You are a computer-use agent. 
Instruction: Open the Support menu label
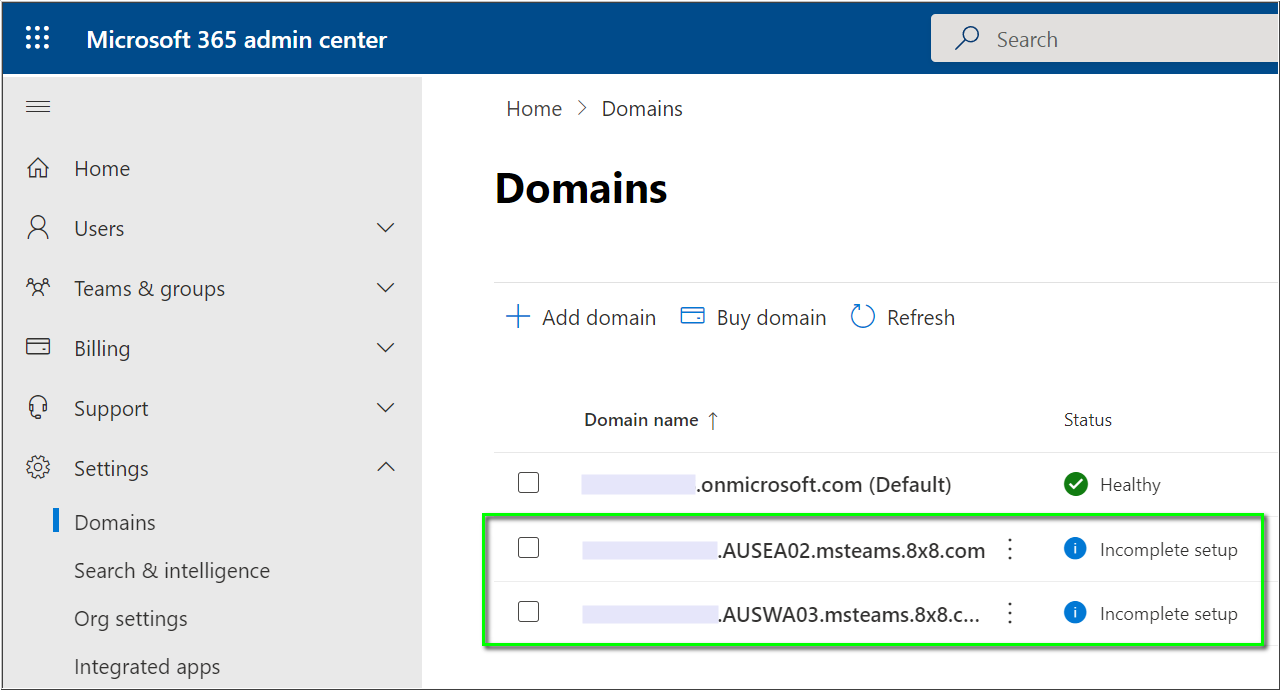point(111,409)
